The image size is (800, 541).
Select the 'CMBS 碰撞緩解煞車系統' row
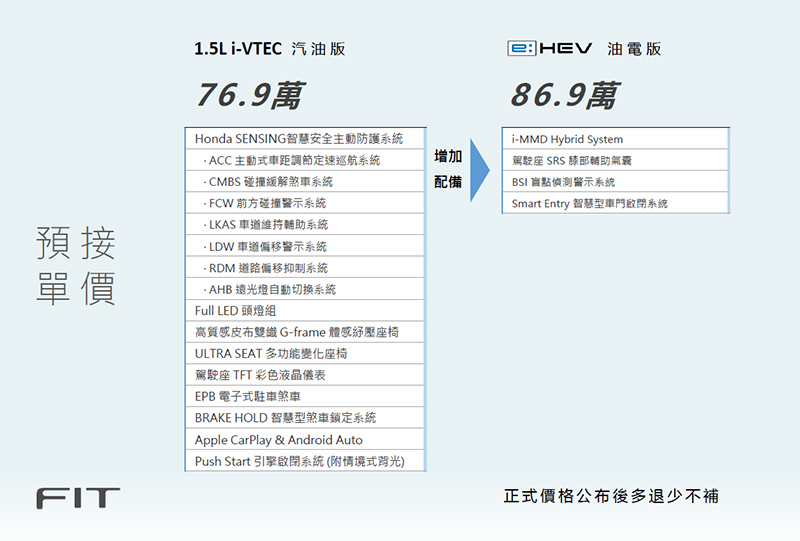tap(305, 182)
